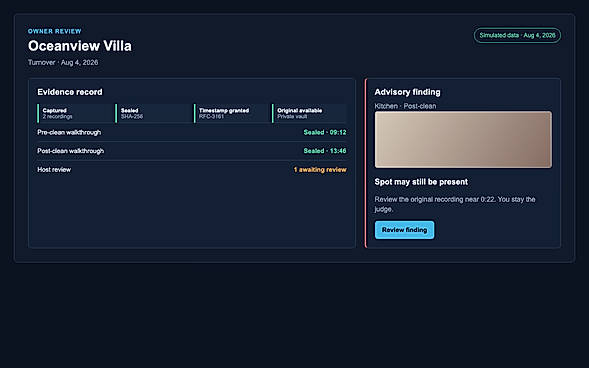Open the Host review row

click(192, 170)
